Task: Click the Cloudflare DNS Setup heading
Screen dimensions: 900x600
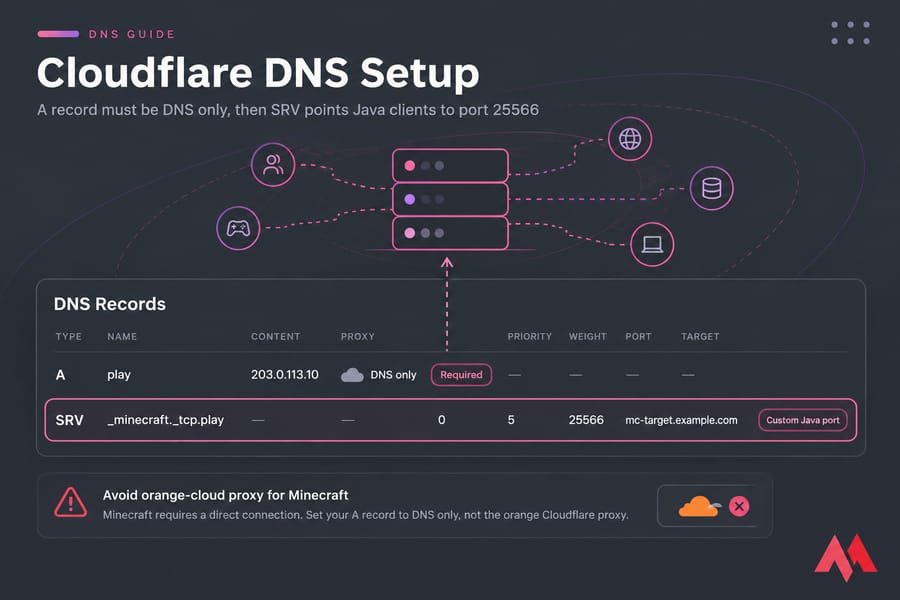Action: point(258,73)
